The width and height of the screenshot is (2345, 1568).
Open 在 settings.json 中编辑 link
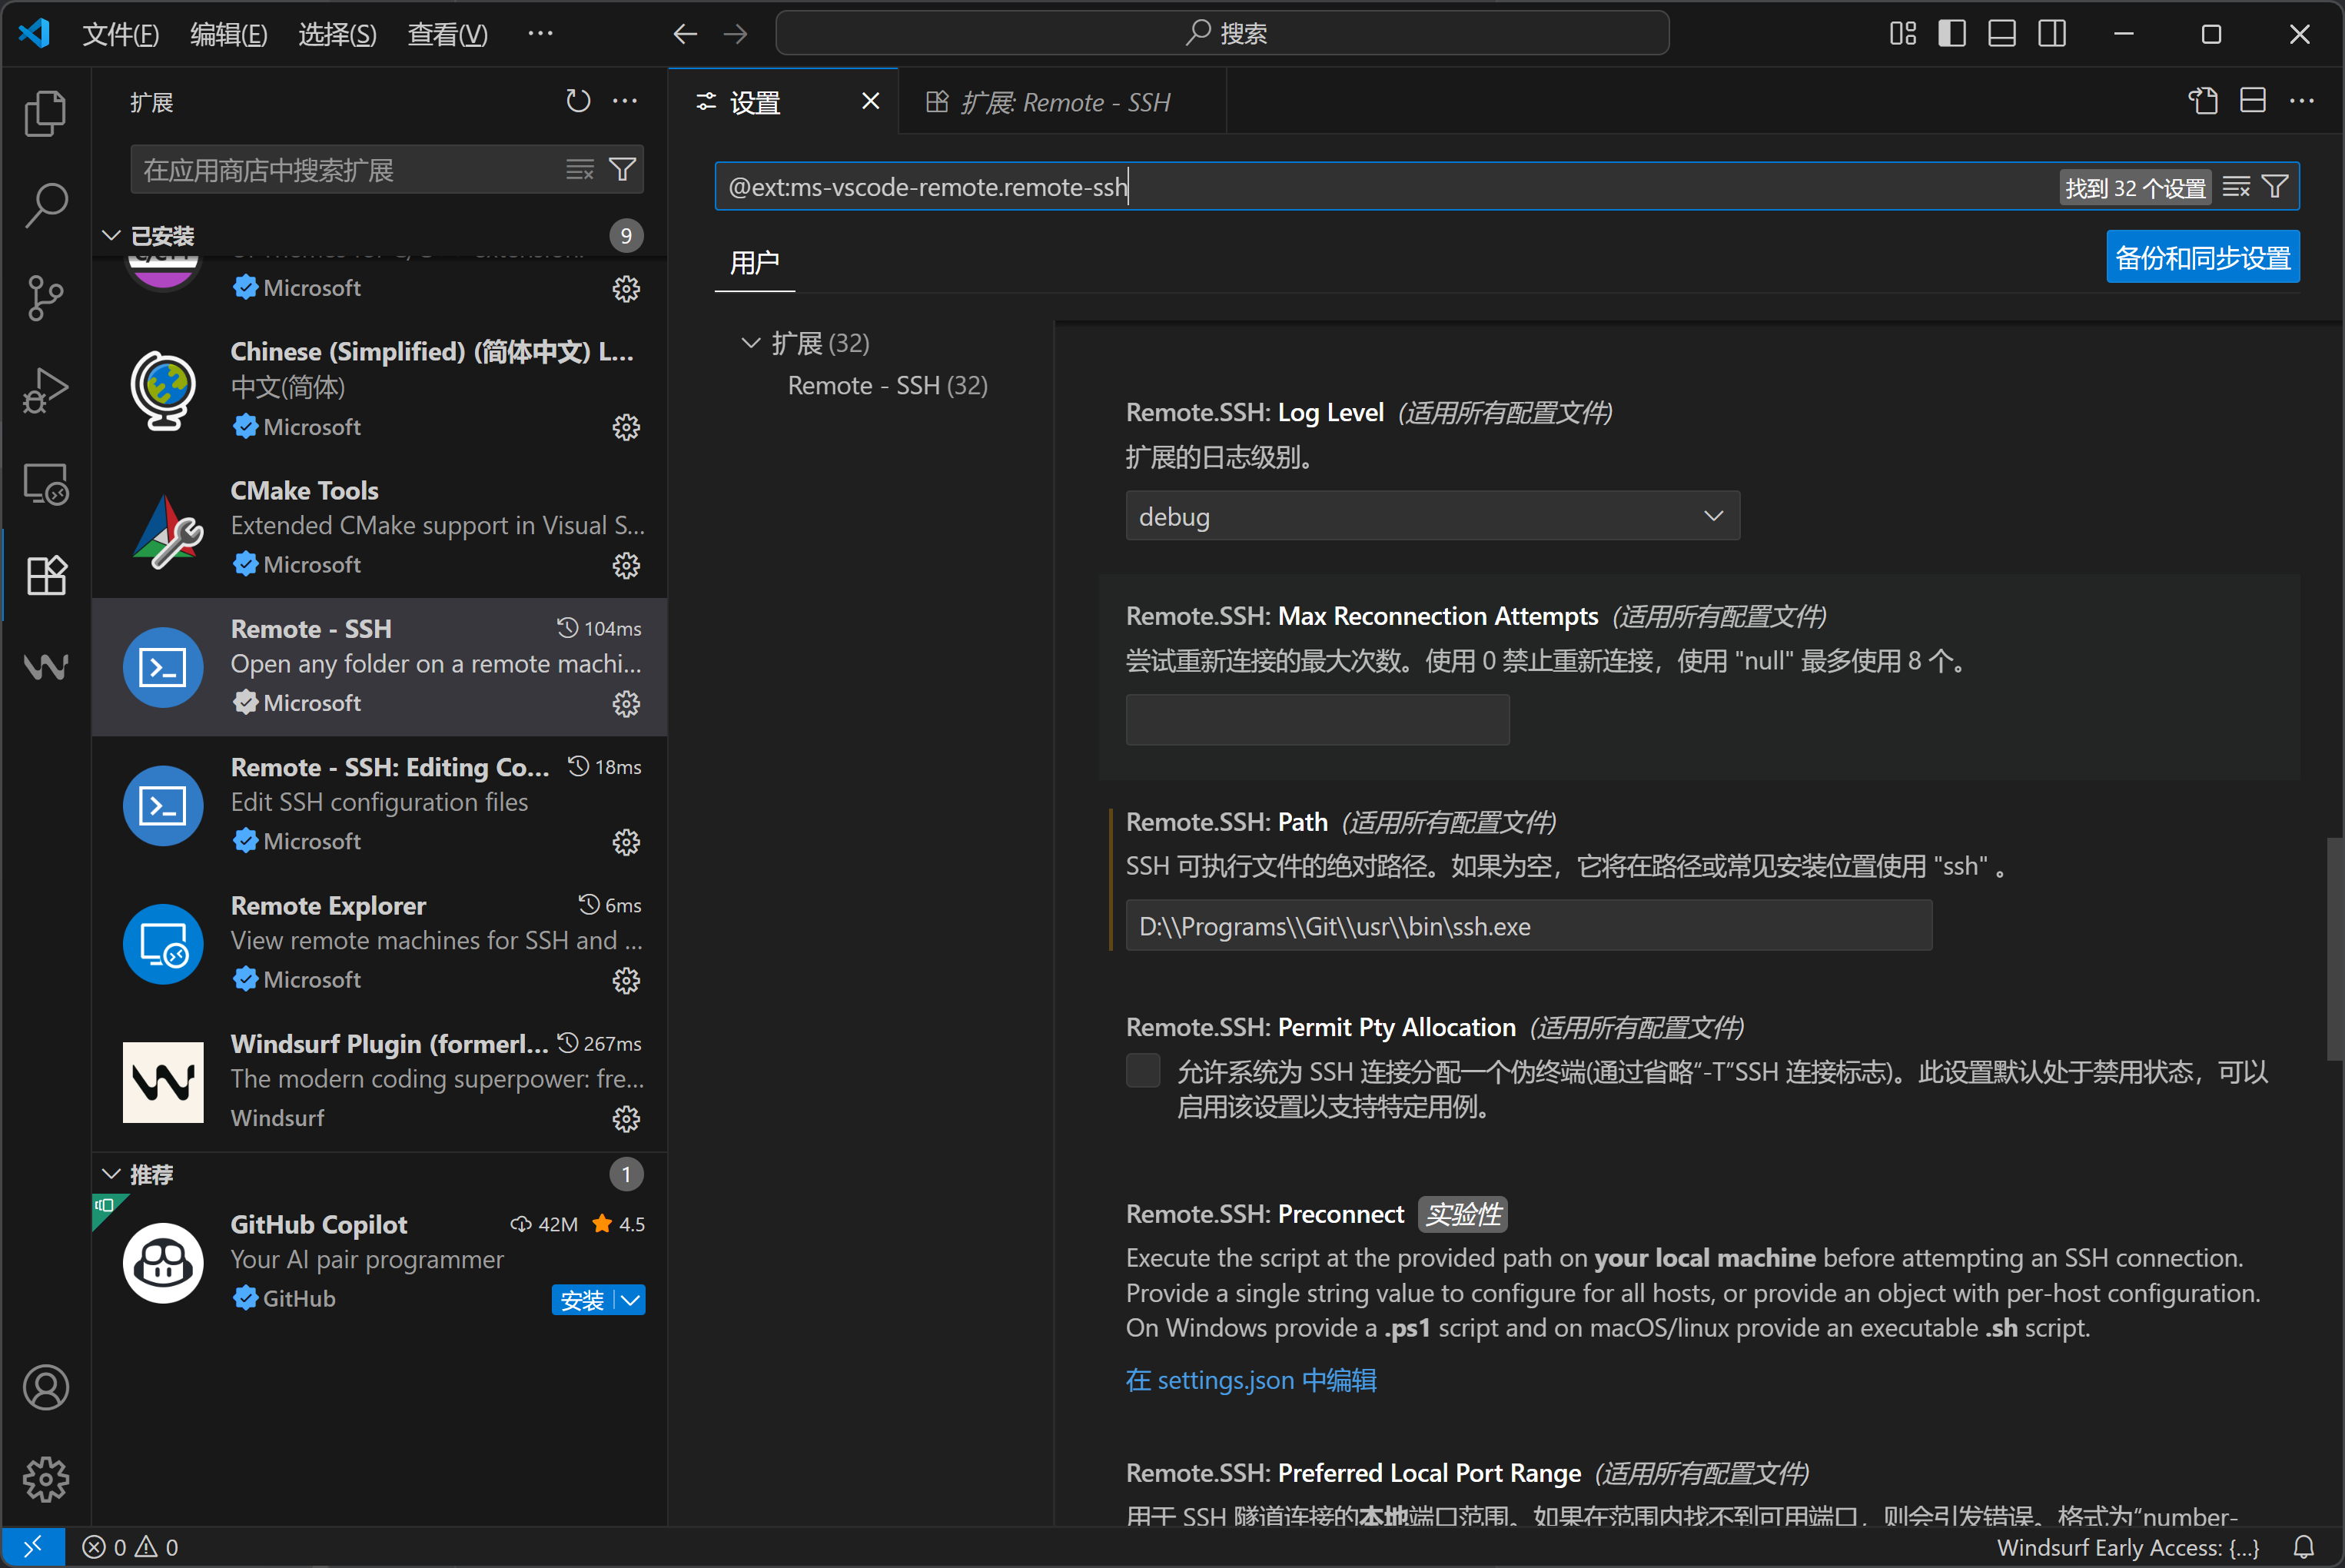(1250, 1380)
